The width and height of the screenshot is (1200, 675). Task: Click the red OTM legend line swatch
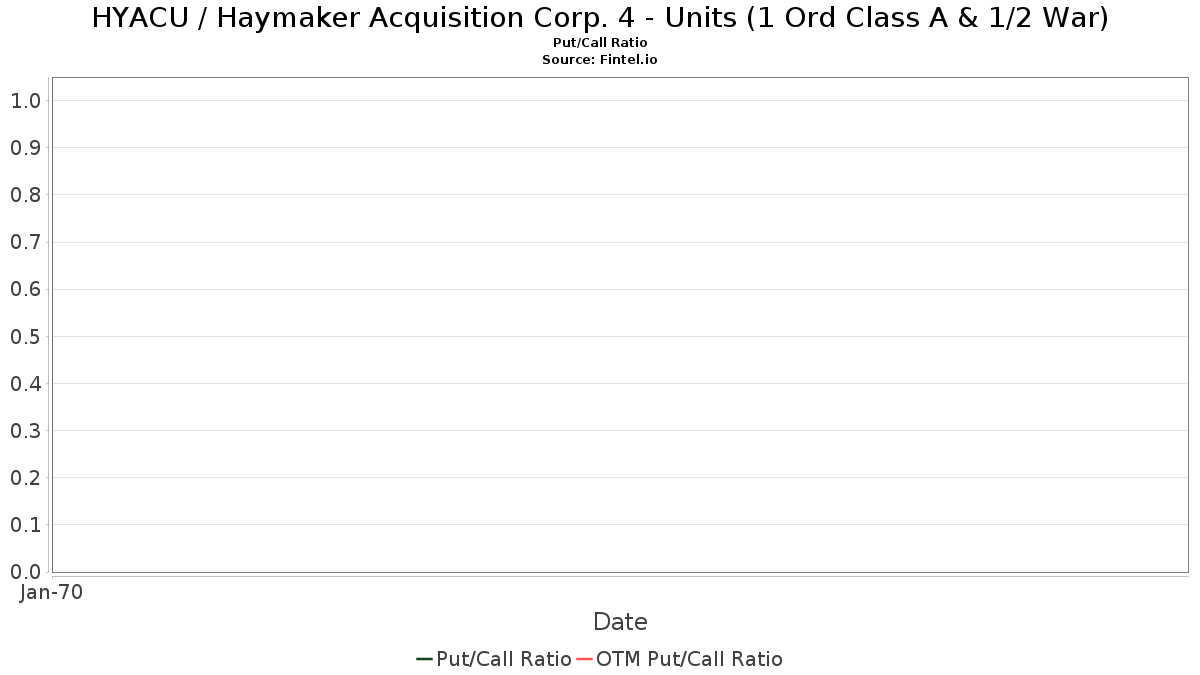pos(584,659)
